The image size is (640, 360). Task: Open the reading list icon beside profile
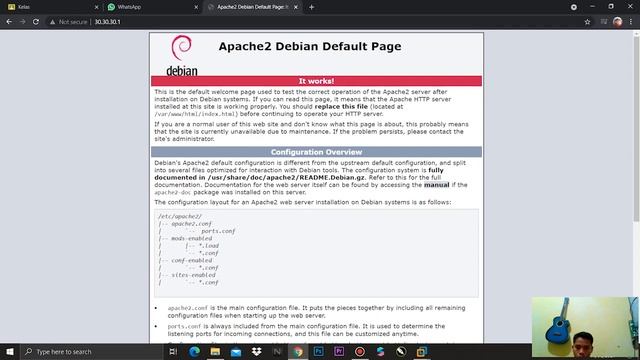(604, 22)
